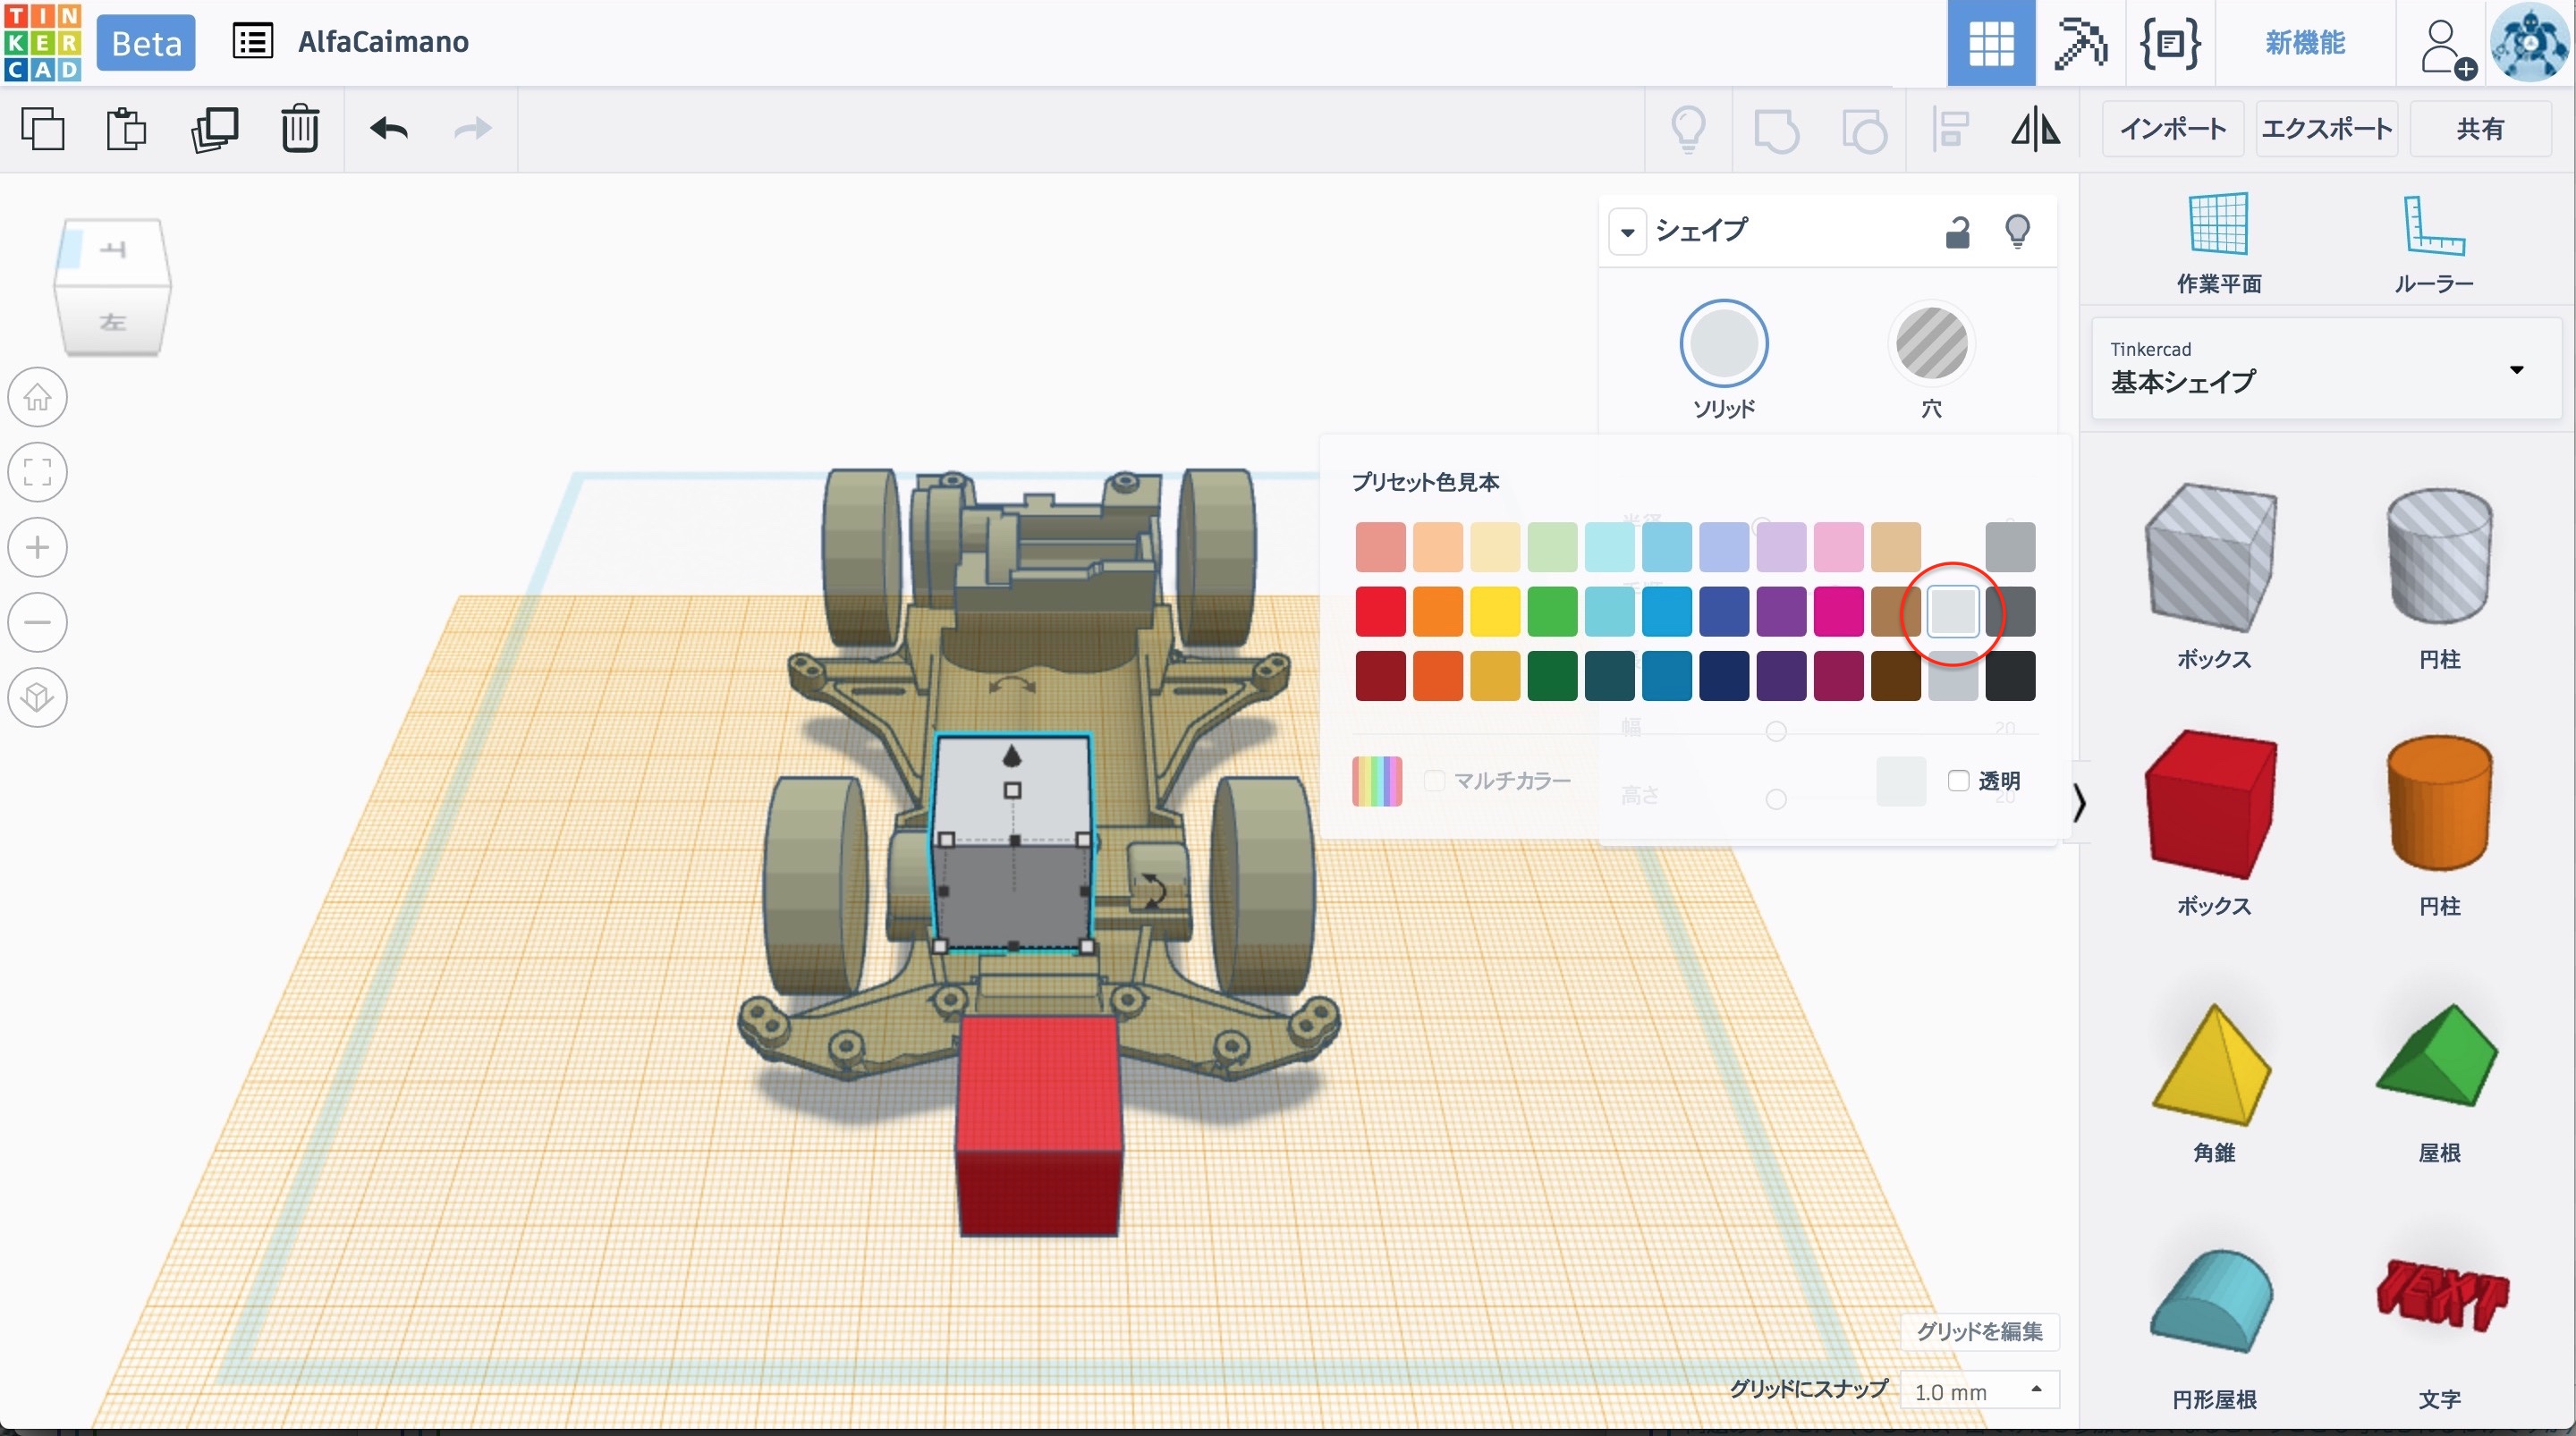Click the fit all in view icon
The height and width of the screenshot is (1436, 2576).
click(x=38, y=472)
